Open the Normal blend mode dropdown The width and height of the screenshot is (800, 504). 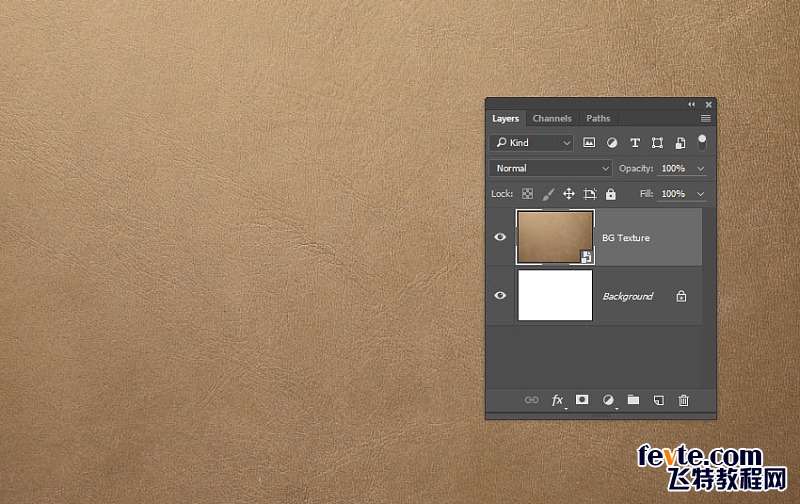pyautogui.click(x=551, y=168)
